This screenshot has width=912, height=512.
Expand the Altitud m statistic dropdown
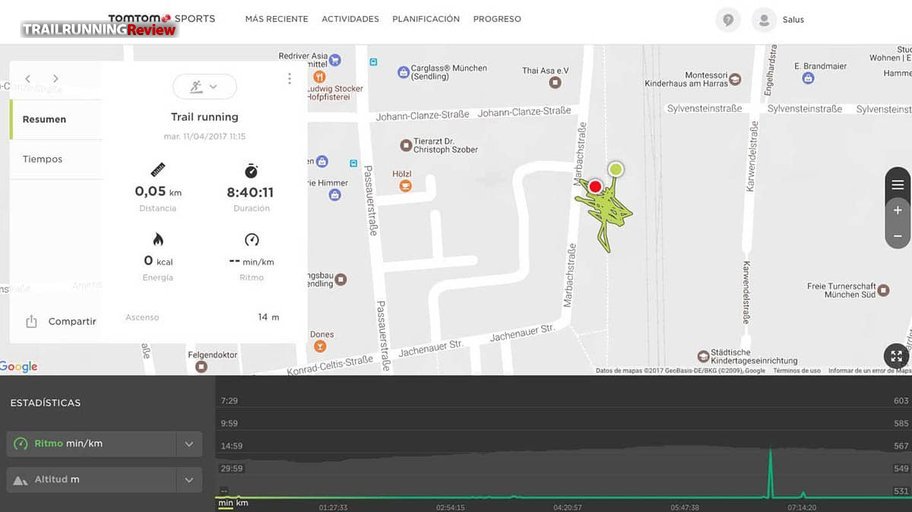[x=189, y=480]
